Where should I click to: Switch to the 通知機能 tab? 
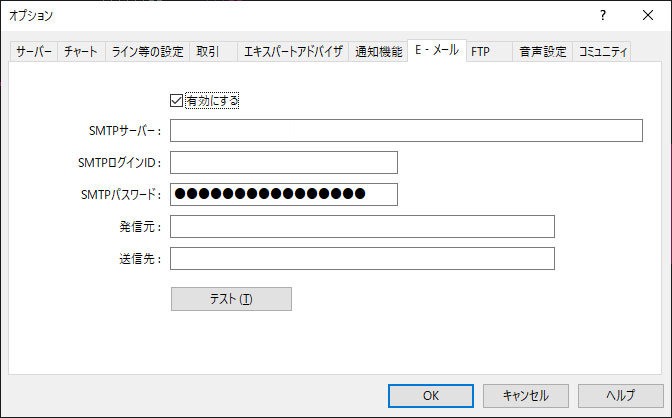(x=378, y=52)
